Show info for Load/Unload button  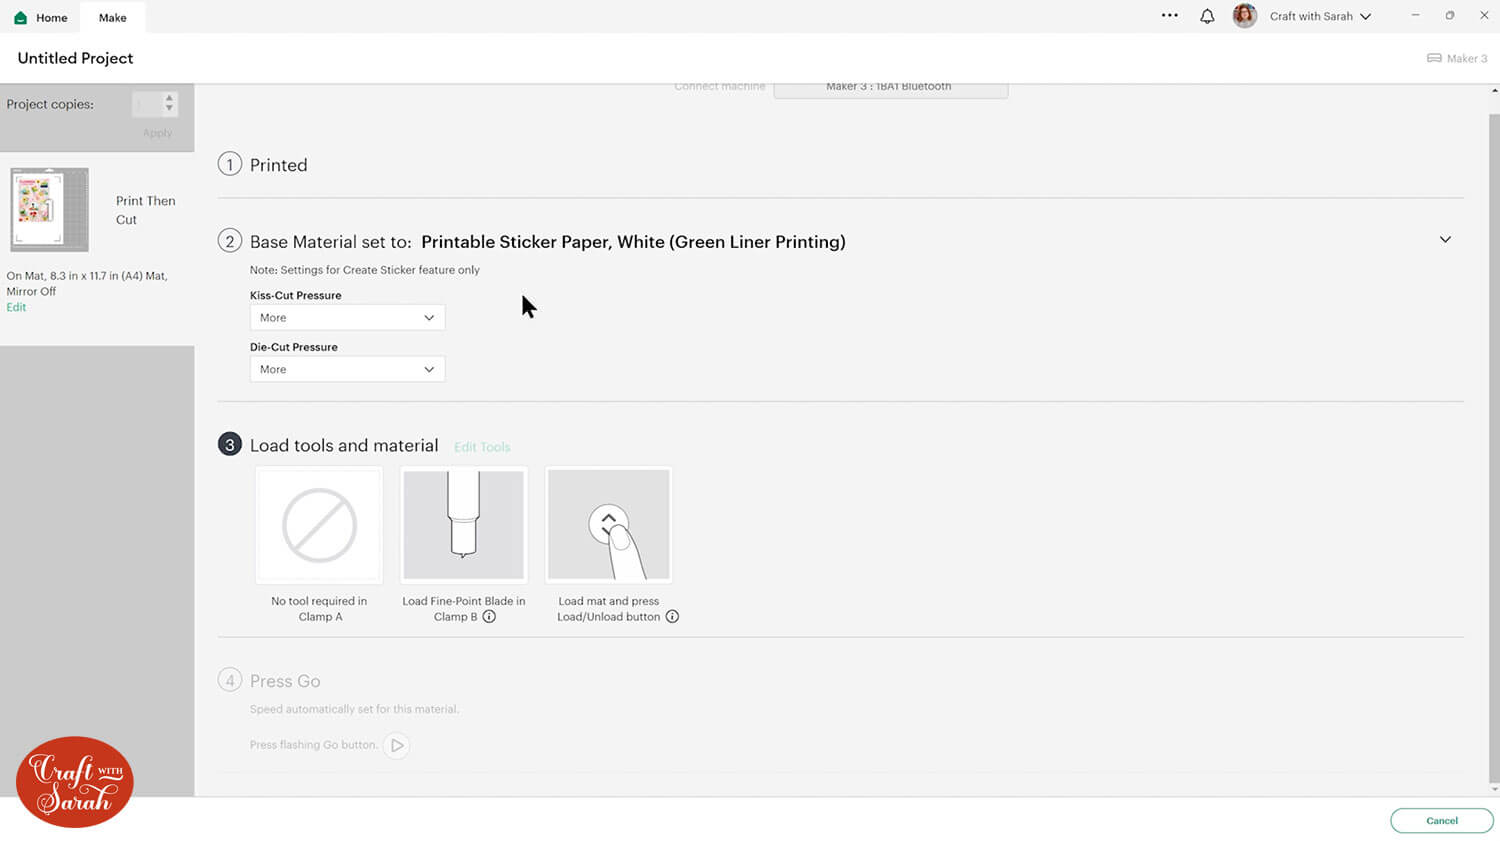click(x=672, y=617)
